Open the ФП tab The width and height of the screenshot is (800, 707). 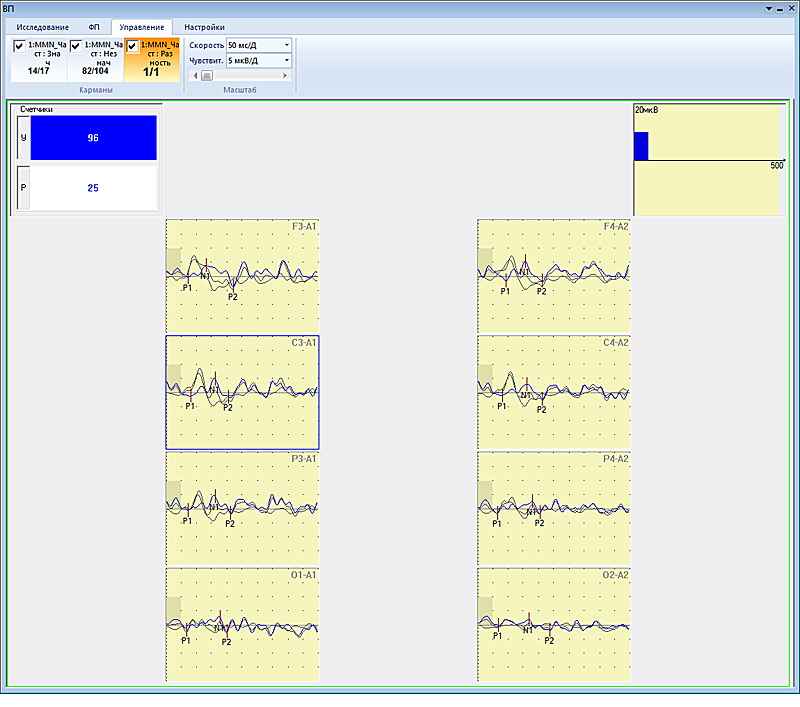(94, 27)
